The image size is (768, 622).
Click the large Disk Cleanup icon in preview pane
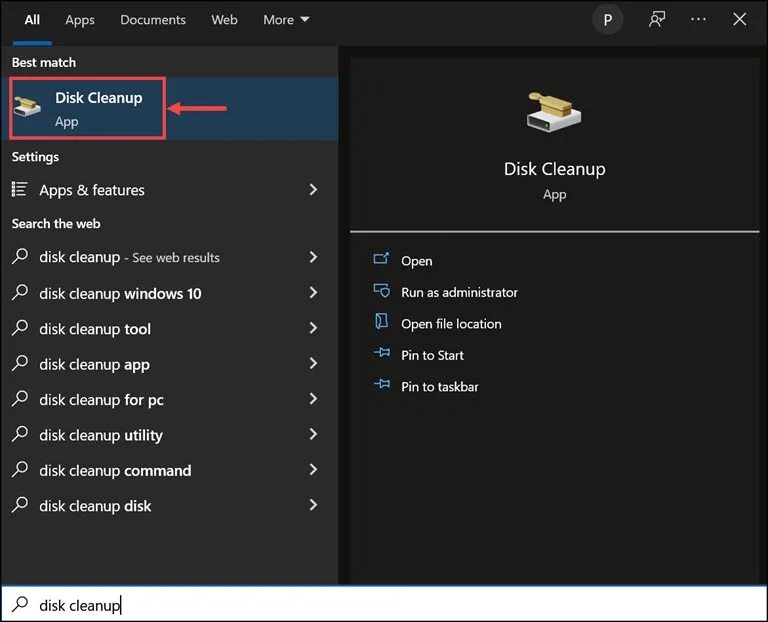(554, 112)
